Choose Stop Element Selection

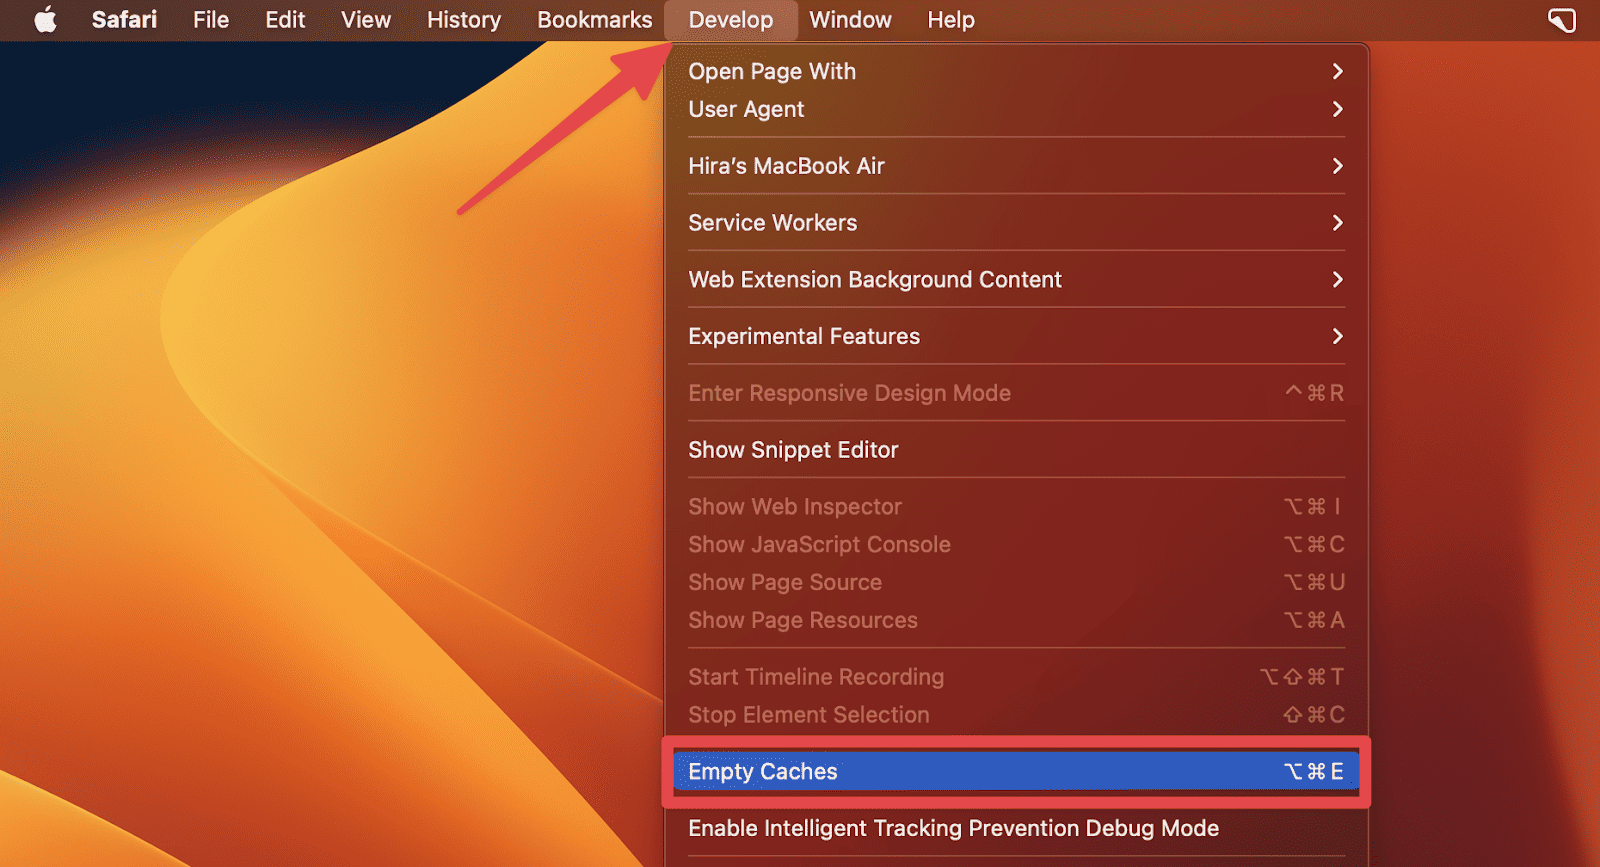(1016, 715)
